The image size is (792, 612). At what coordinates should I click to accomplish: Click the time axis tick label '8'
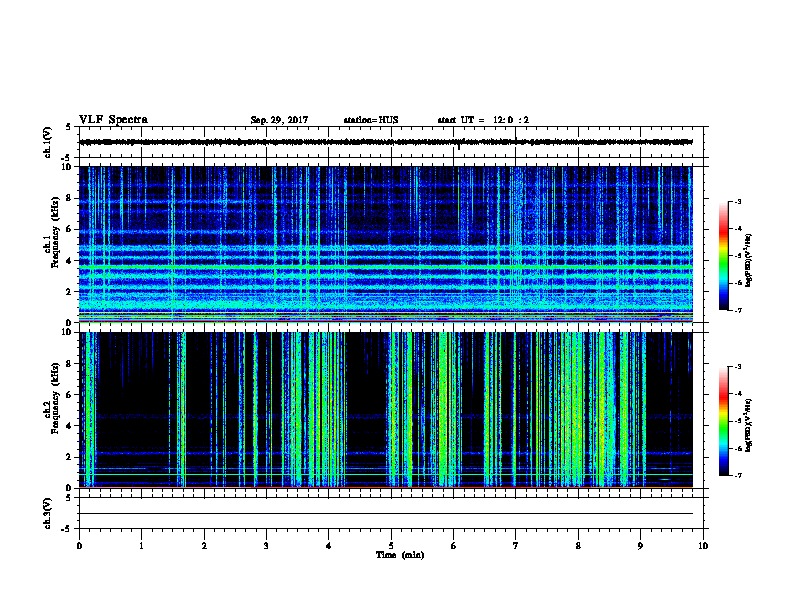[x=578, y=546]
